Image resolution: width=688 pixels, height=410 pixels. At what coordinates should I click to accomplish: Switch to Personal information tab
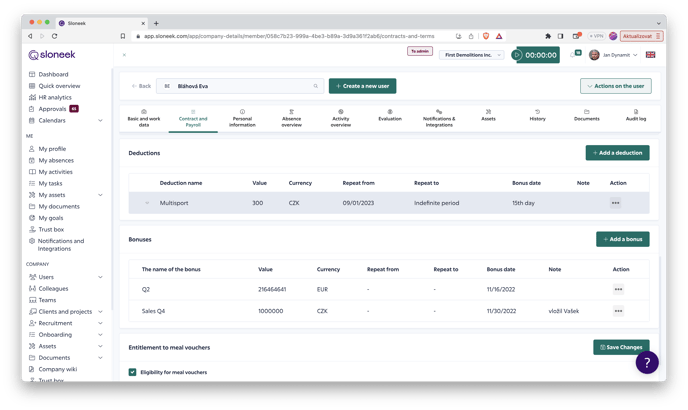tap(242, 119)
